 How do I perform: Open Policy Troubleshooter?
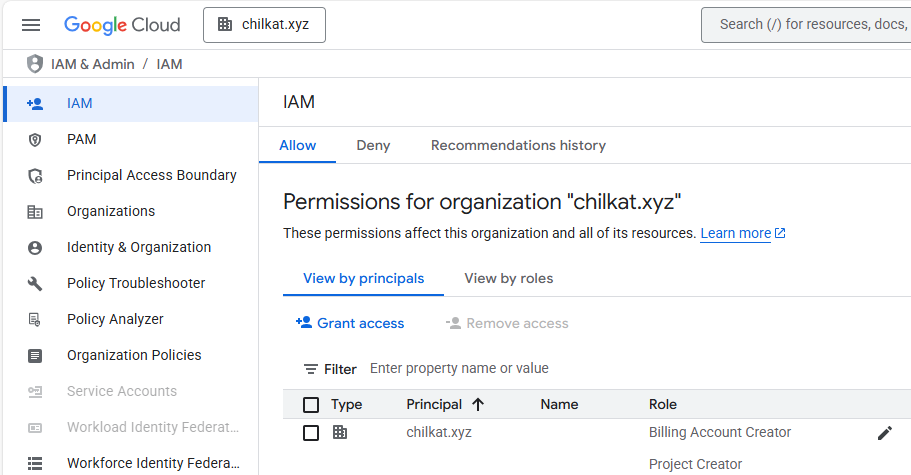tap(131, 283)
